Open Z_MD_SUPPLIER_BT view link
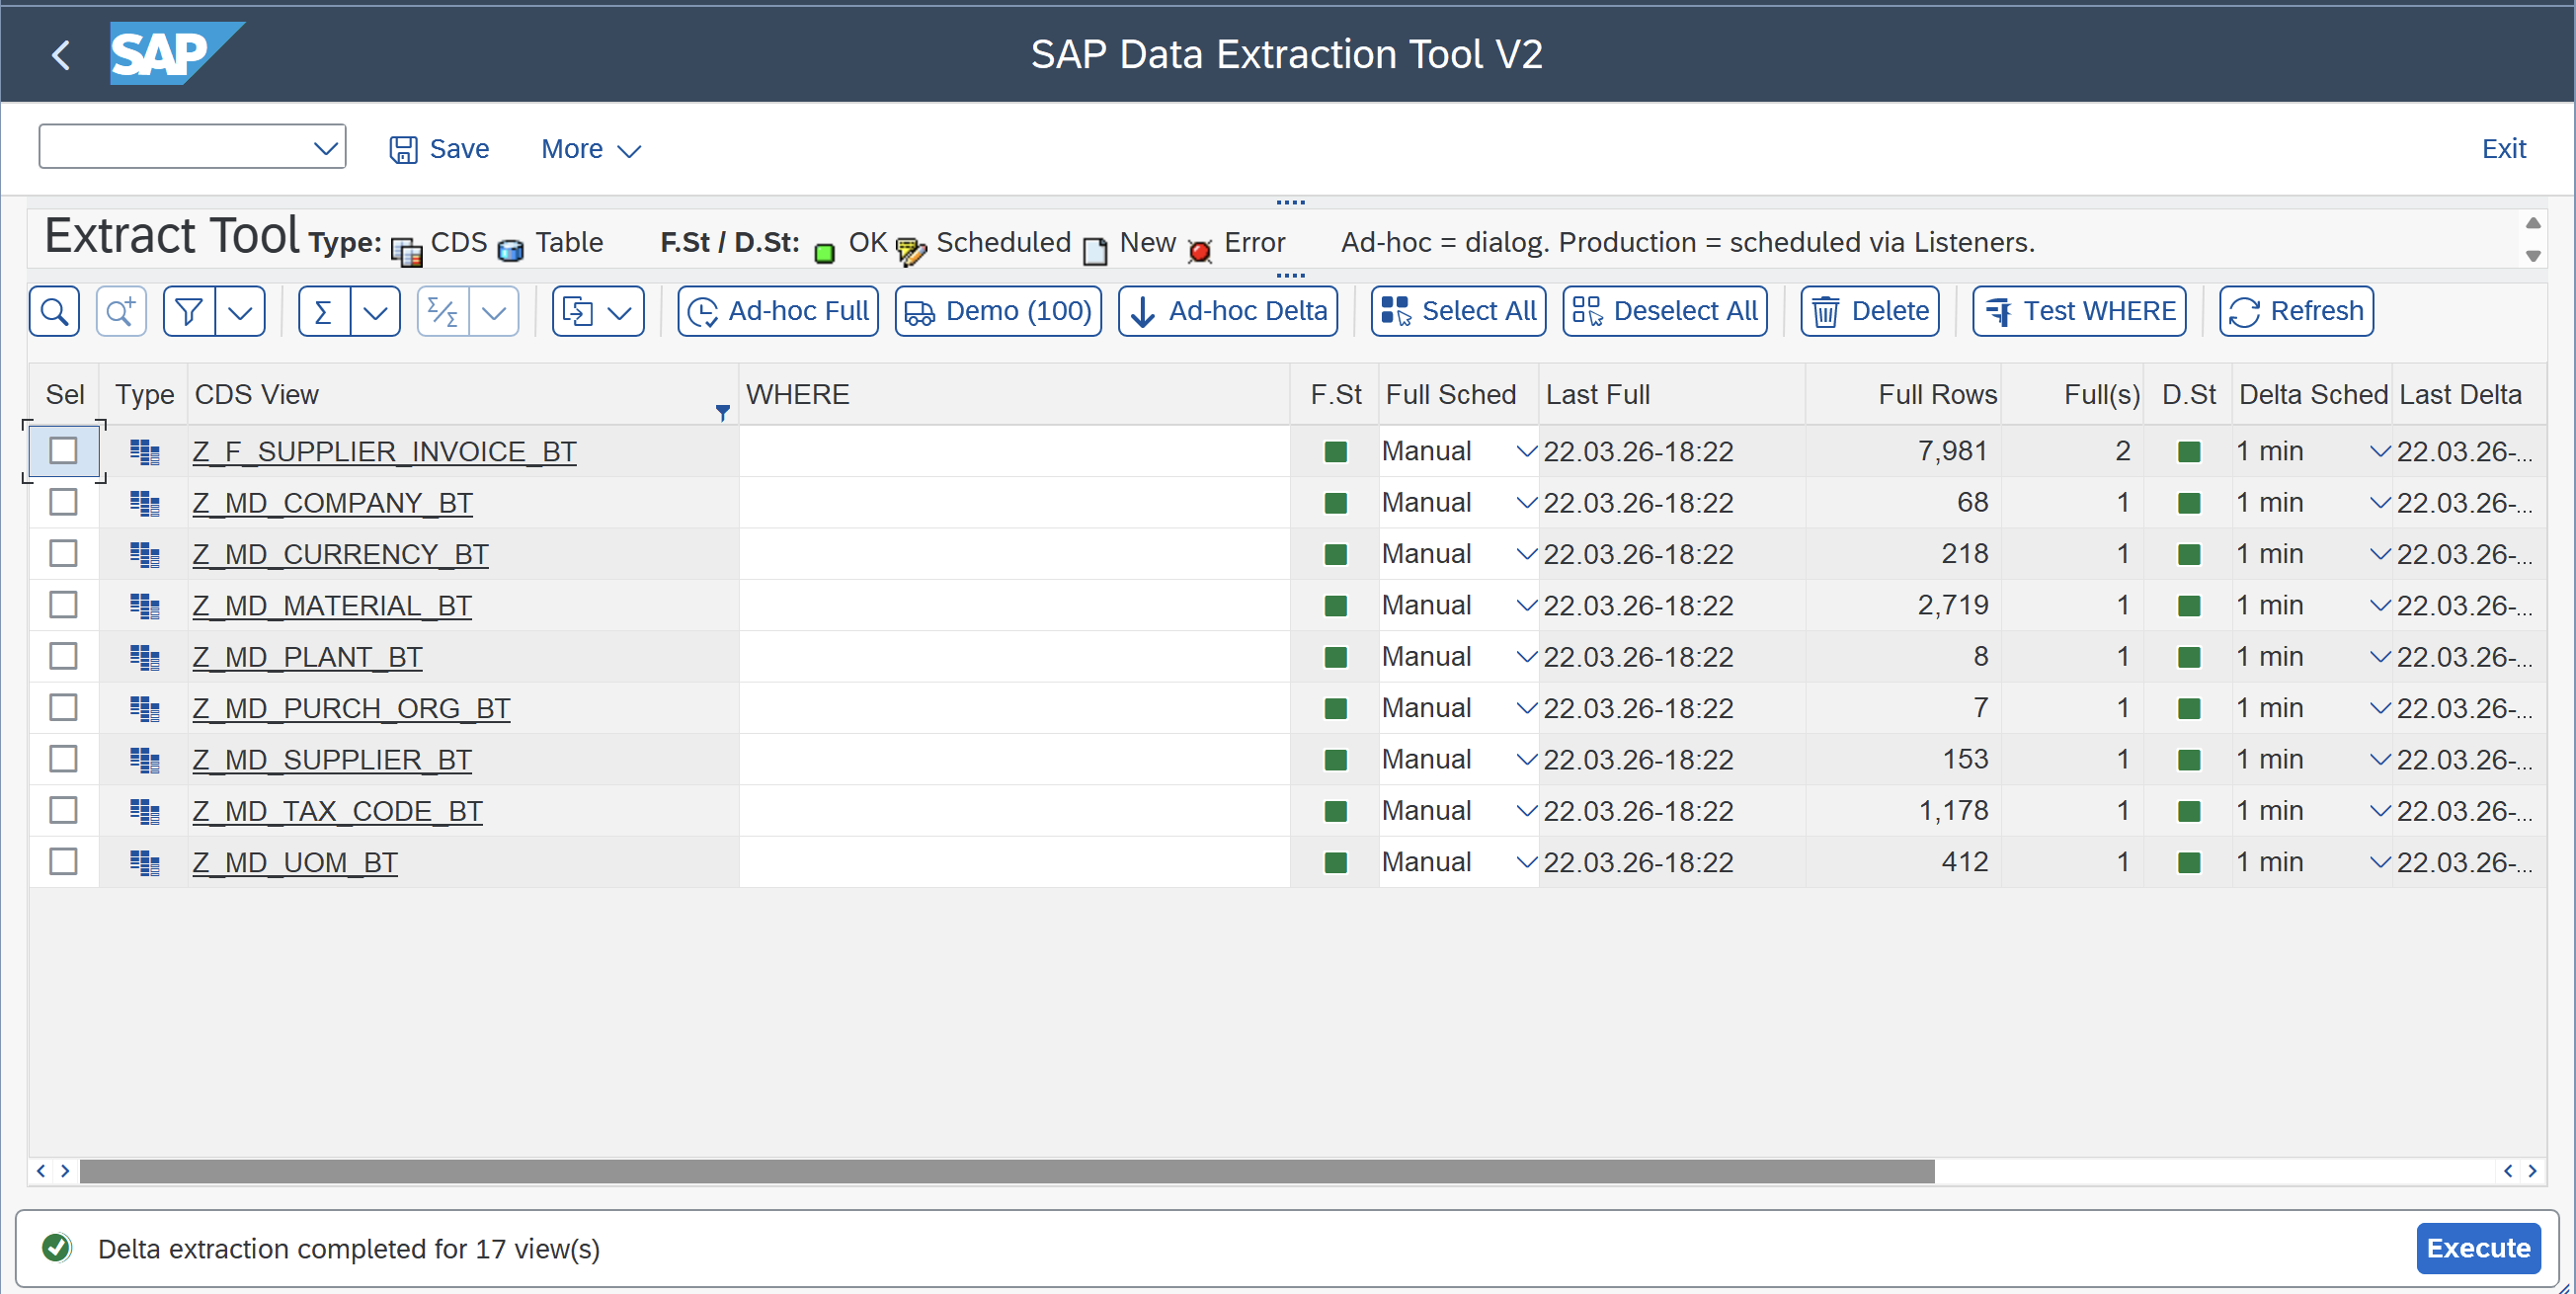 [331, 759]
